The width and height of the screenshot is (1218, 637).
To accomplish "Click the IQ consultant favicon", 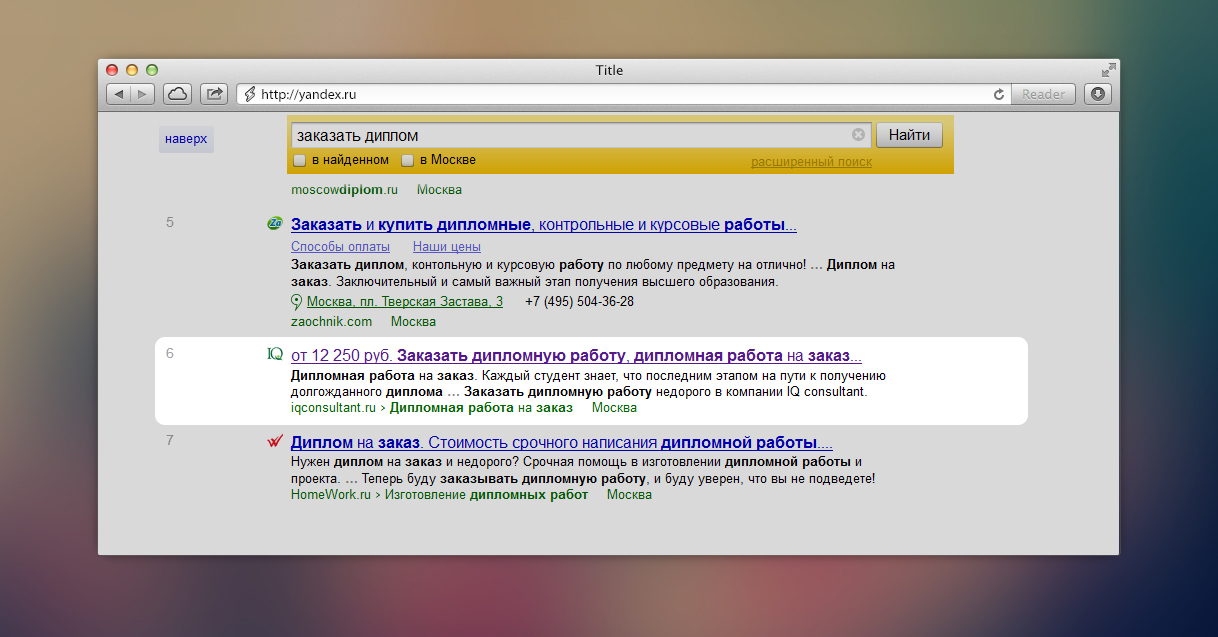I will point(275,353).
